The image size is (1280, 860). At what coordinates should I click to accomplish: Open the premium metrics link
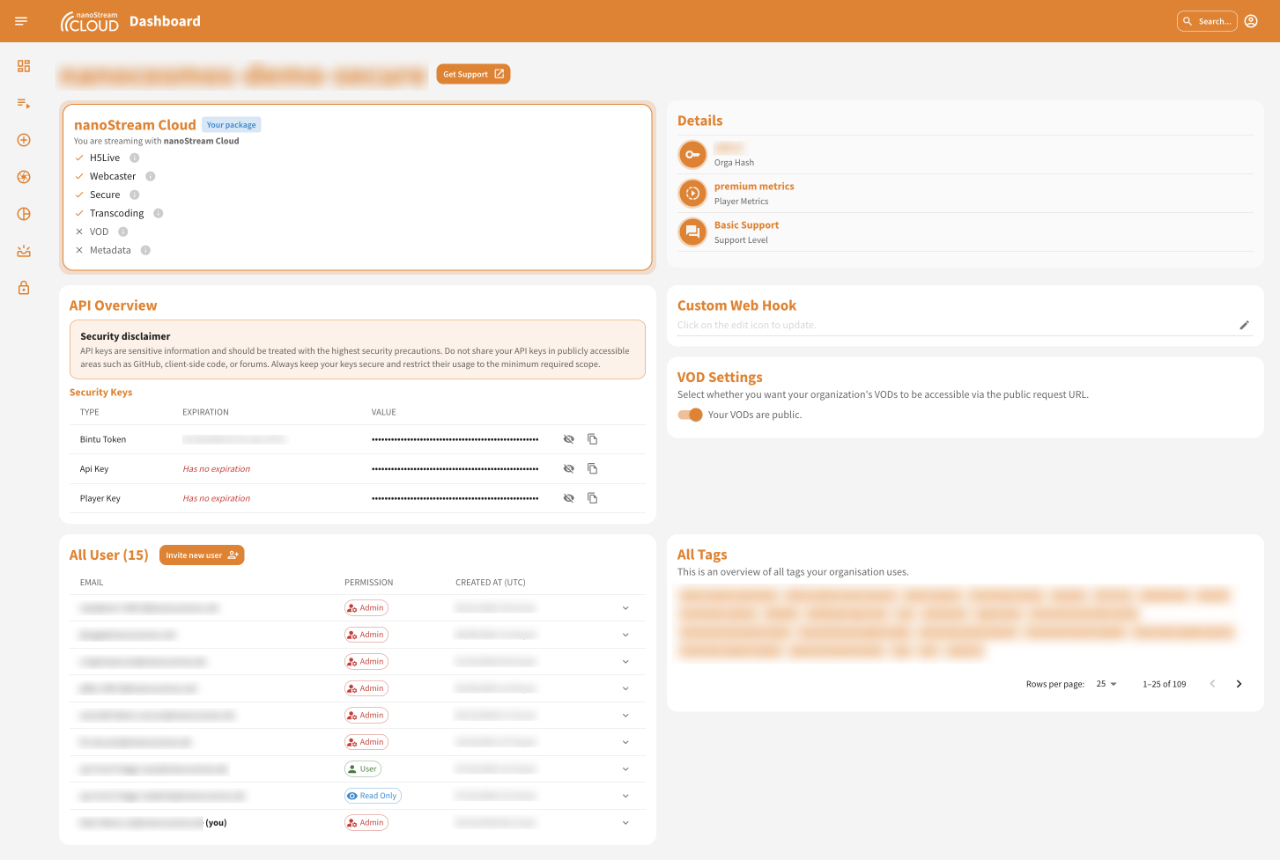tap(754, 187)
